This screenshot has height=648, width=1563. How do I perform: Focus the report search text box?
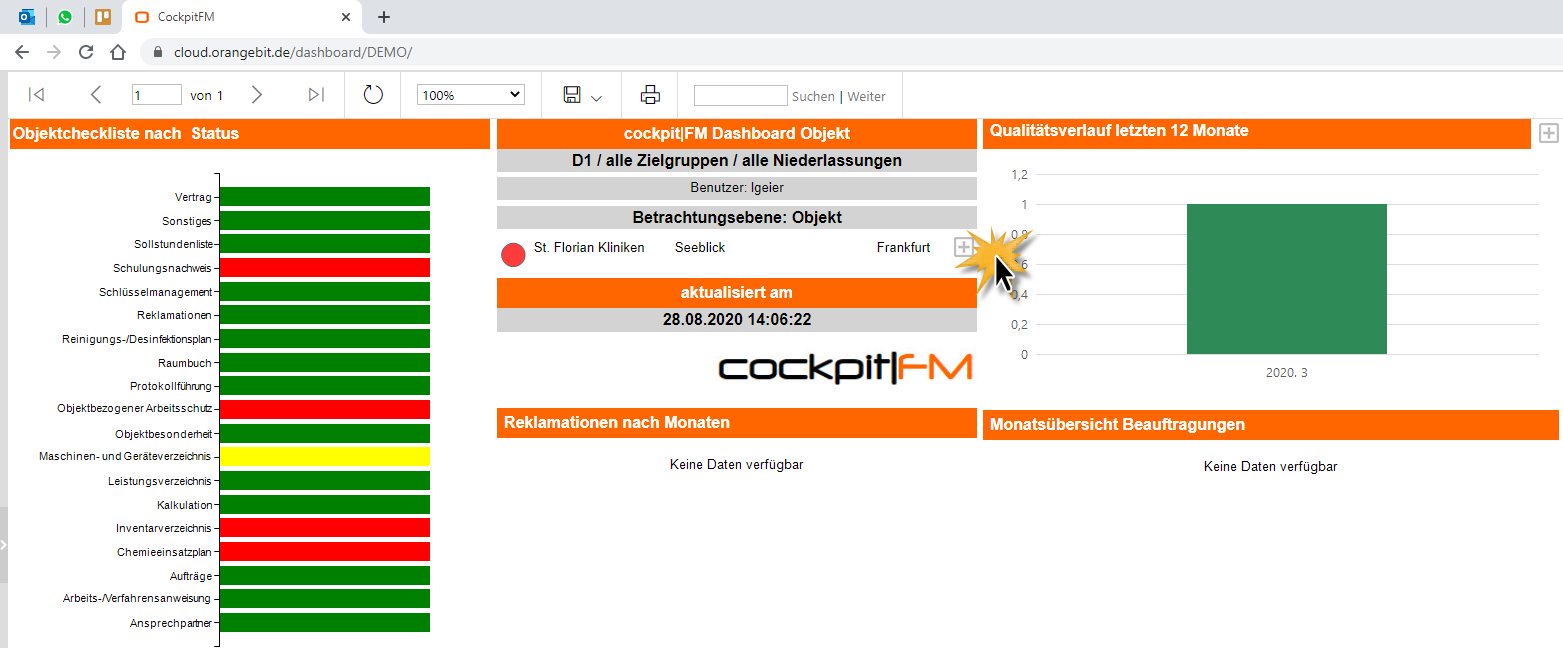pos(740,96)
